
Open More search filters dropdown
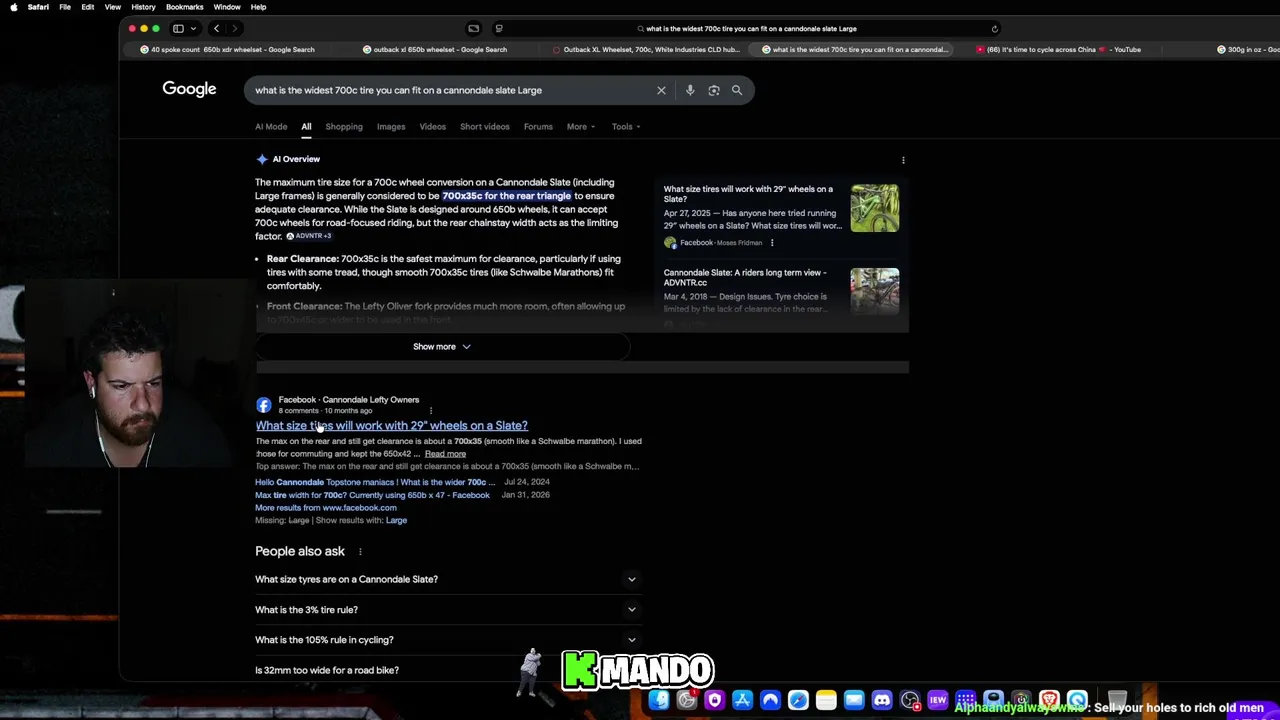pyautogui.click(x=581, y=127)
